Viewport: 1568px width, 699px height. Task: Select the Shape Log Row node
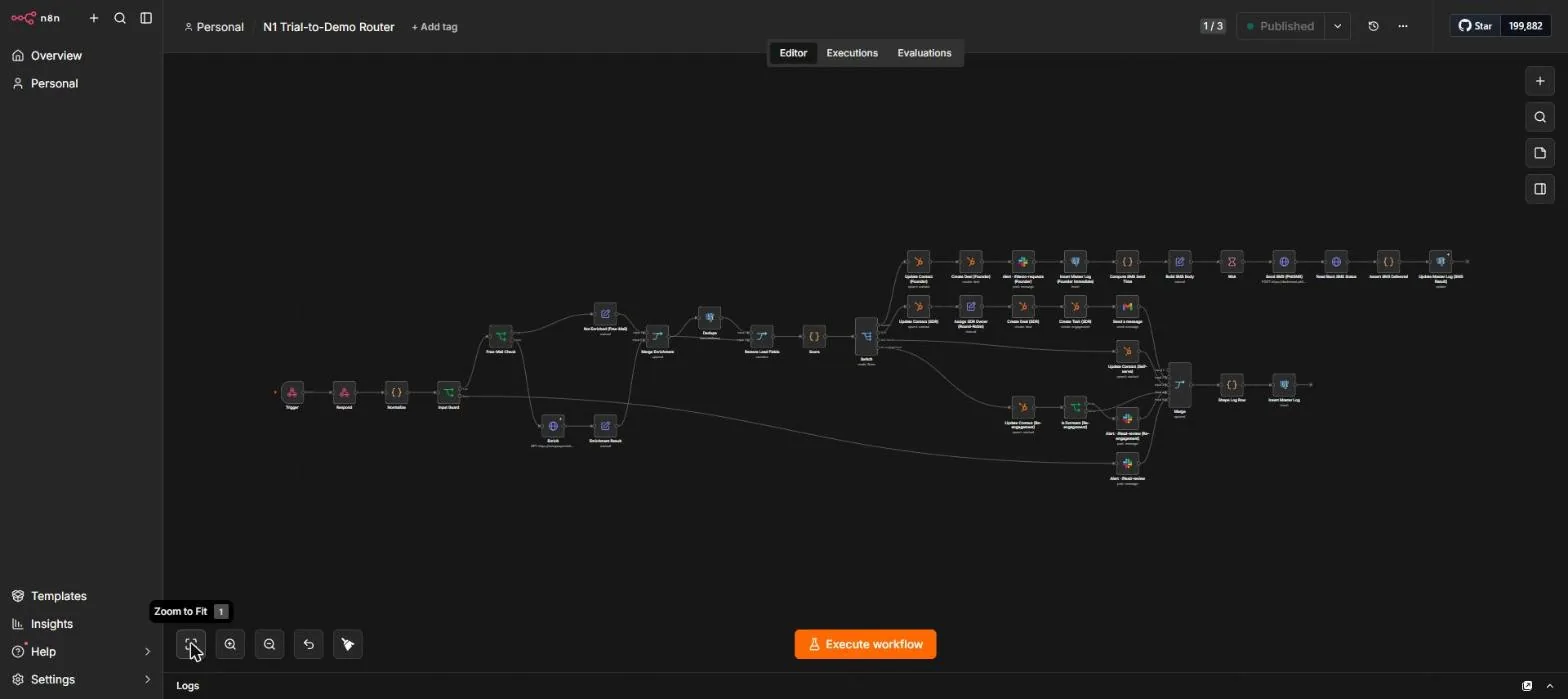[1232, 385]
